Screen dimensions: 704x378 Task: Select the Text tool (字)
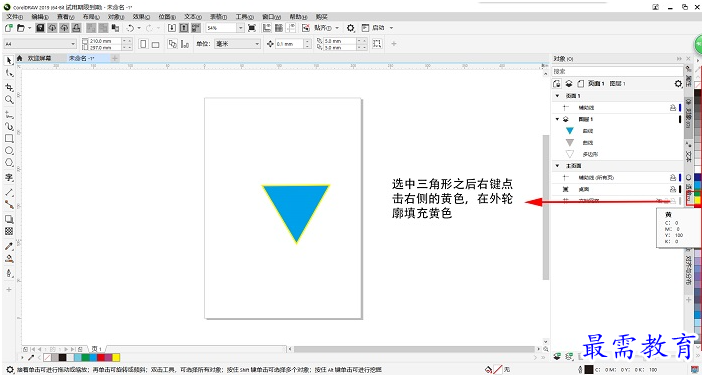coord(9,178)
